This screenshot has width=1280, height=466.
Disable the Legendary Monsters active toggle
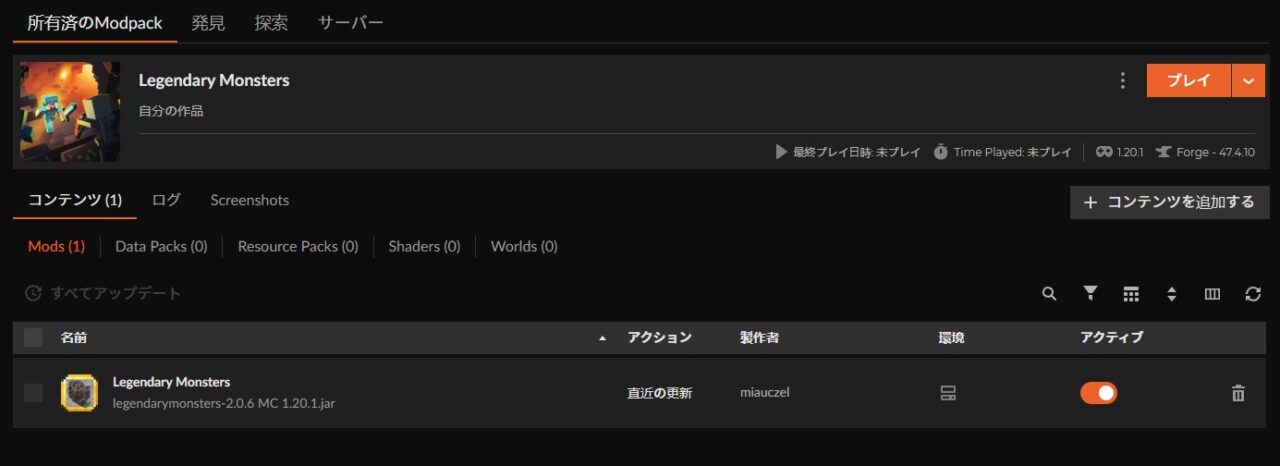tap(1099, 393)
